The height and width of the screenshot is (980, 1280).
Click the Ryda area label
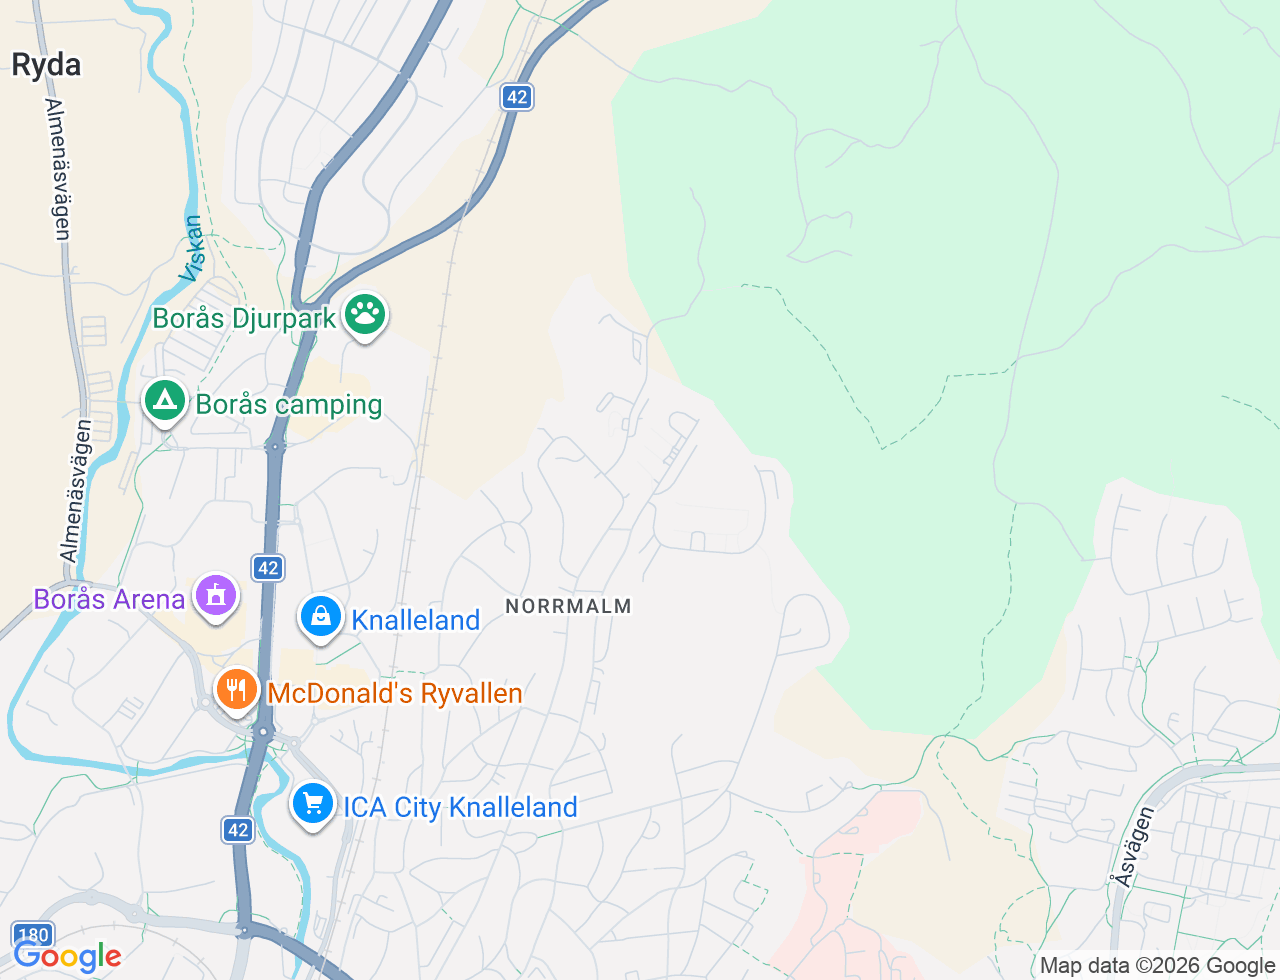[x=46, y=65]
